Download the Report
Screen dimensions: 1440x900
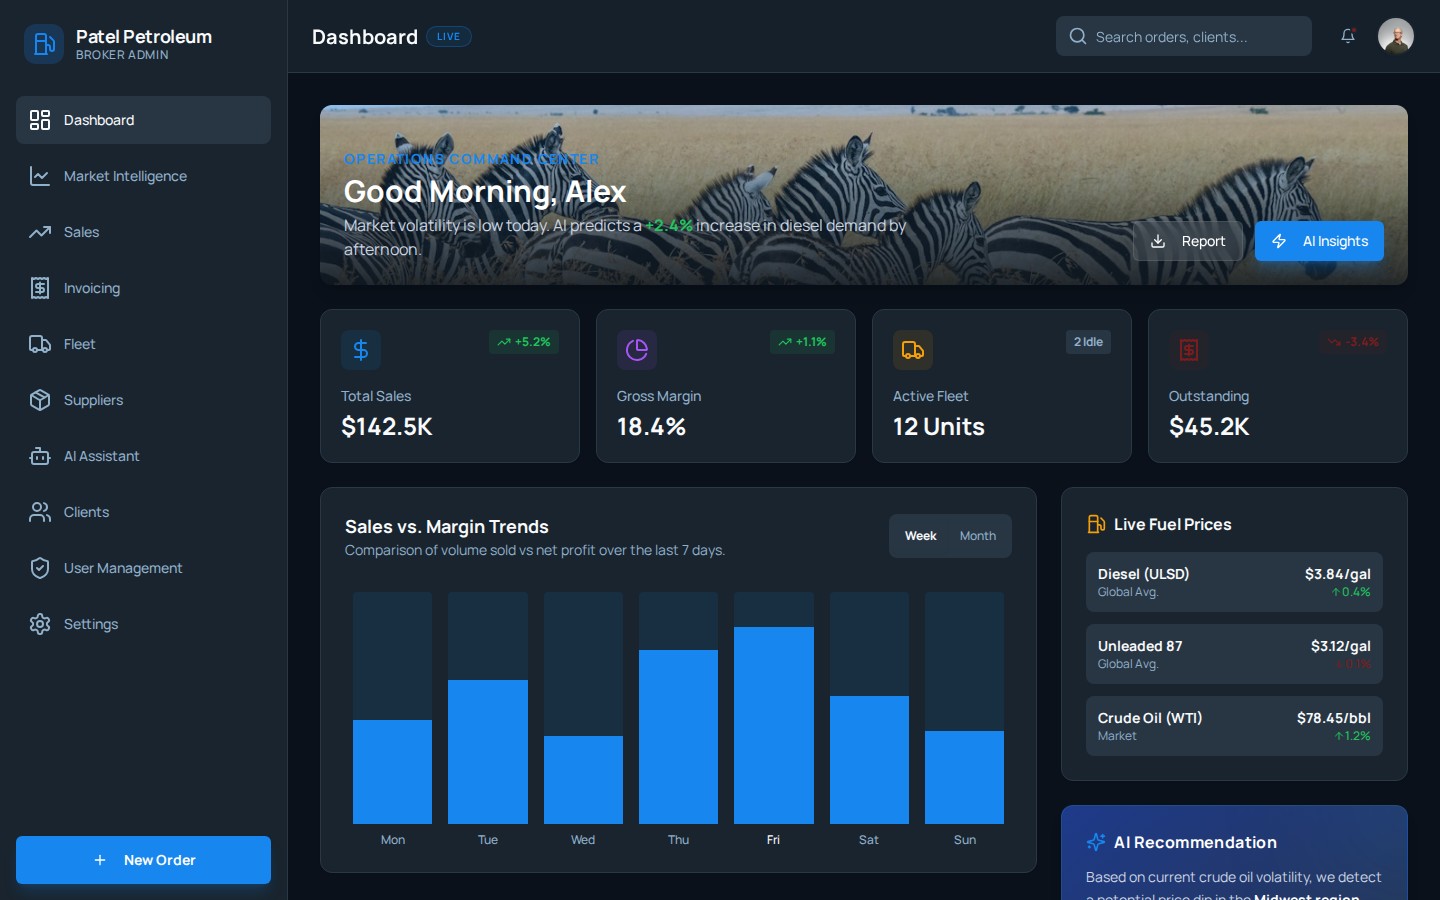click(1188, 241)
